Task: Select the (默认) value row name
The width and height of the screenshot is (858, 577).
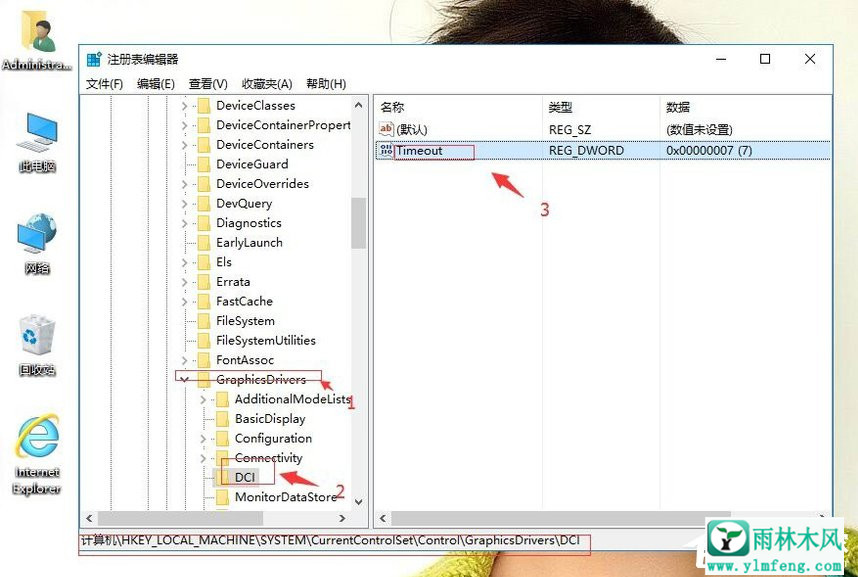Action: [x=411, y=130]
